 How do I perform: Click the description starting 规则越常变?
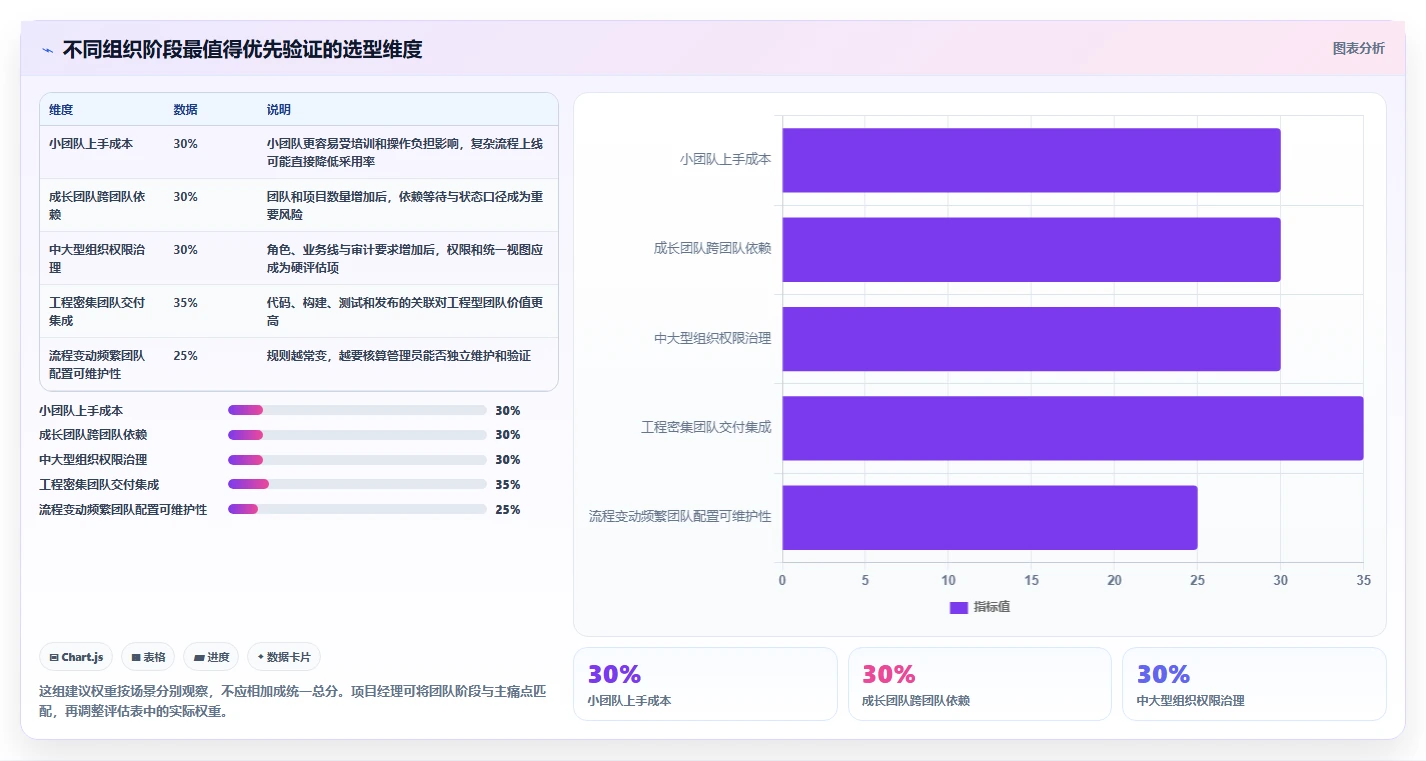(x=399, y=355)
